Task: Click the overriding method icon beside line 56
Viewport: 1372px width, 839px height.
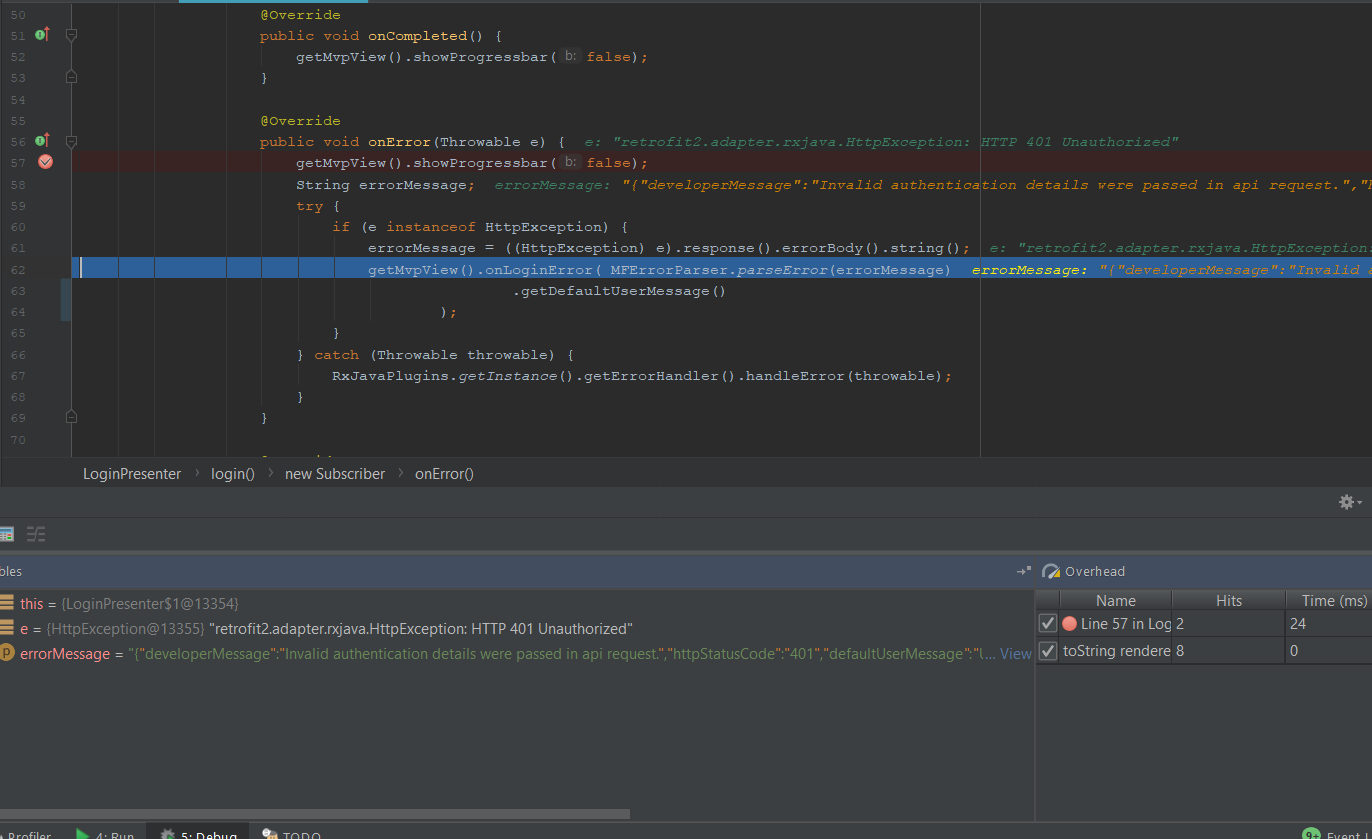Action: (x=40, y=141)
